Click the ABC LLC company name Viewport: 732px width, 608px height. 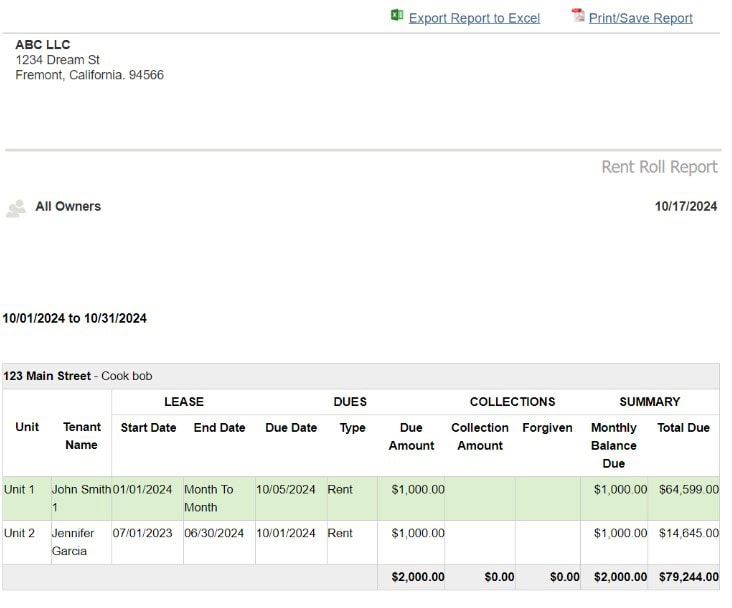[x=43, y=45]
